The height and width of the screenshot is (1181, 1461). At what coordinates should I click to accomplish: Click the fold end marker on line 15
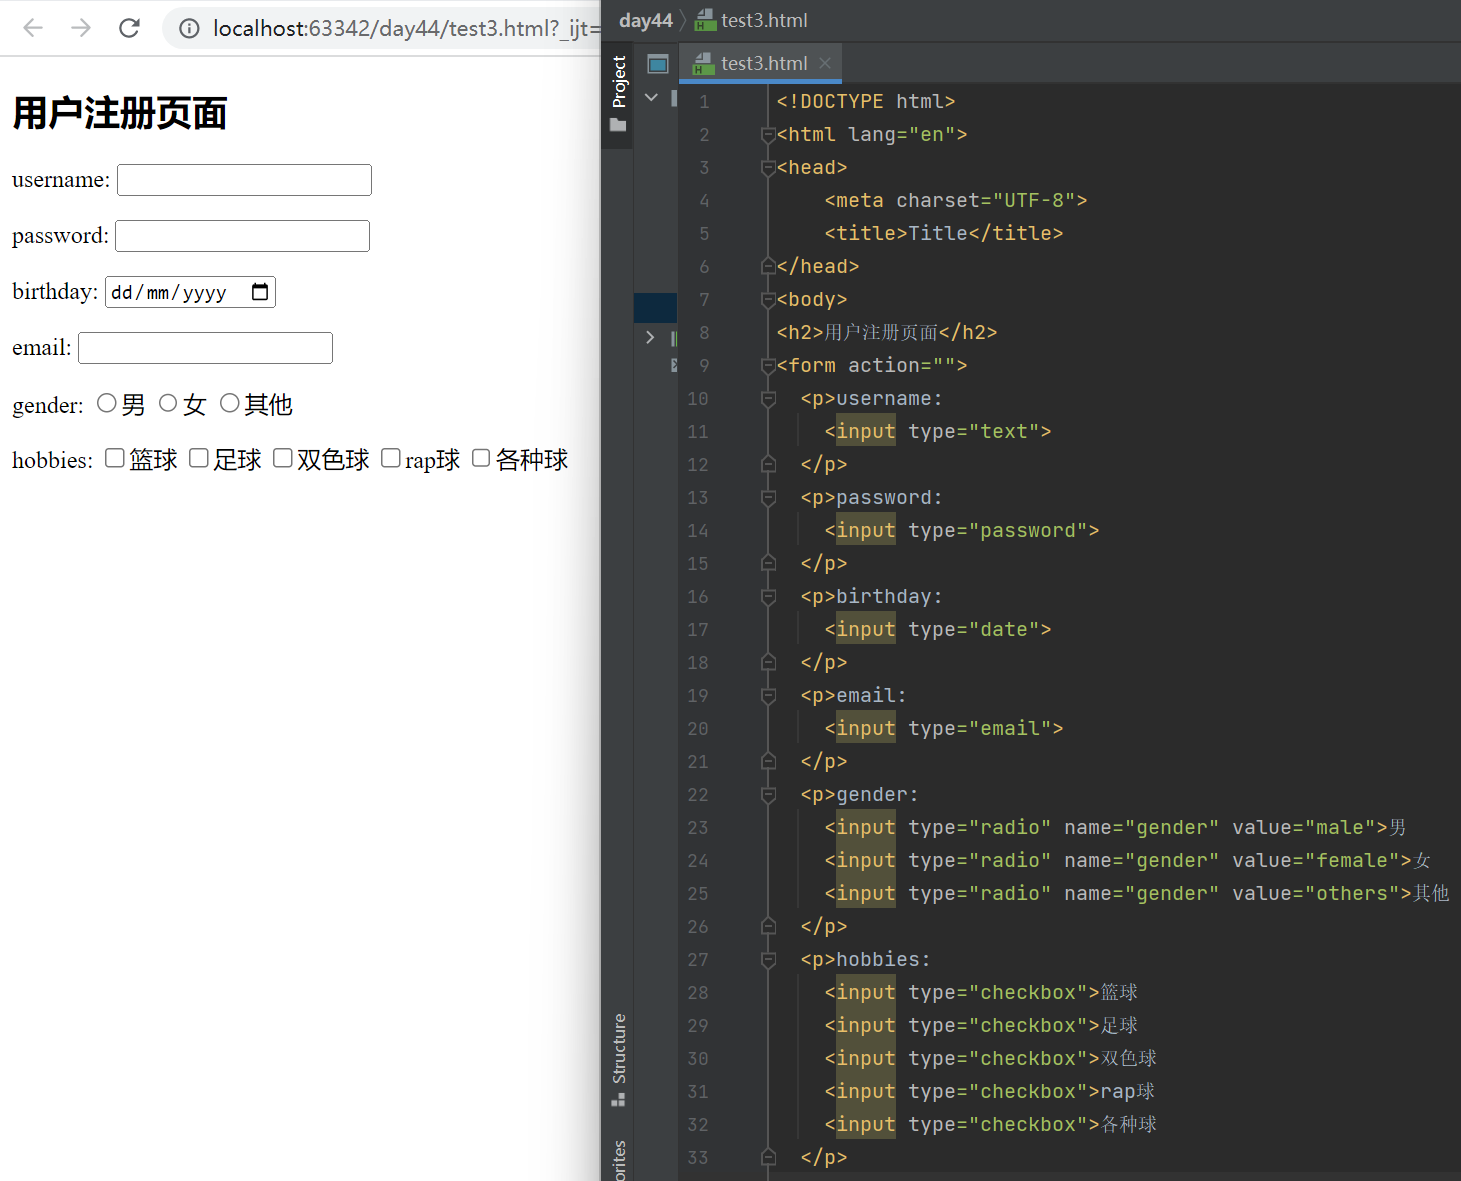(x=768, y=564)
